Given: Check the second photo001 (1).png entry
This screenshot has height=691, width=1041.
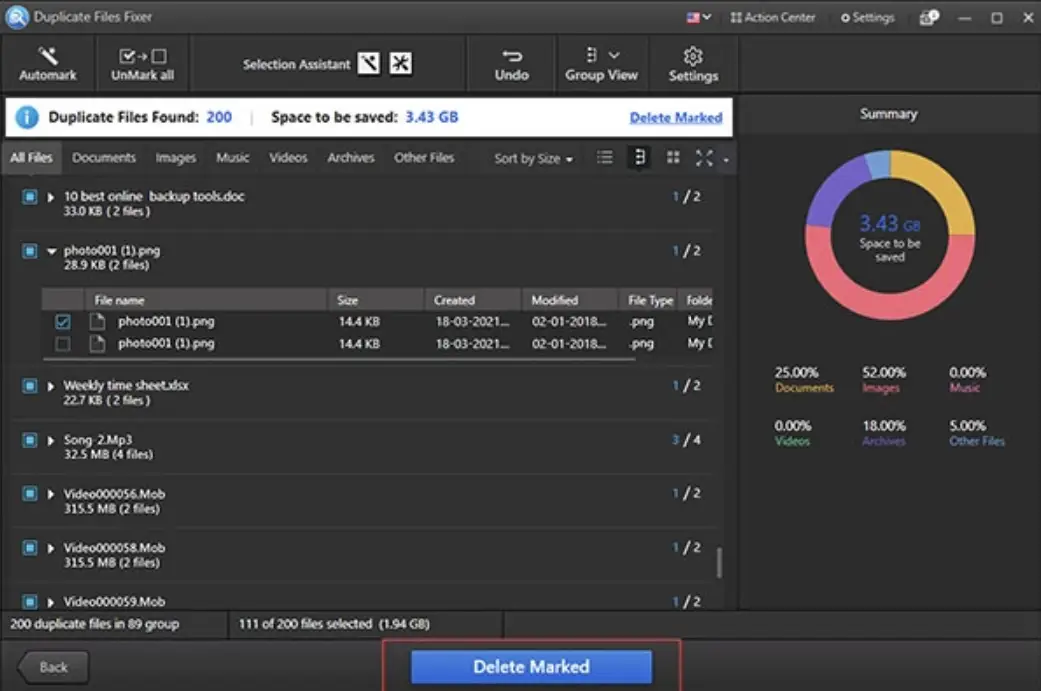Looking at the screenshot, I should point(63,343).
